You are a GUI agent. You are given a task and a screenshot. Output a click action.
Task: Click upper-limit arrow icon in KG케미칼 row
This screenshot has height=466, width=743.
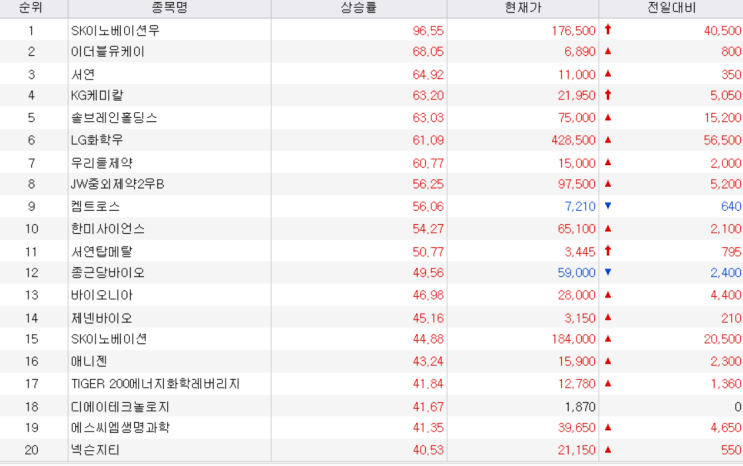[608, 95]
